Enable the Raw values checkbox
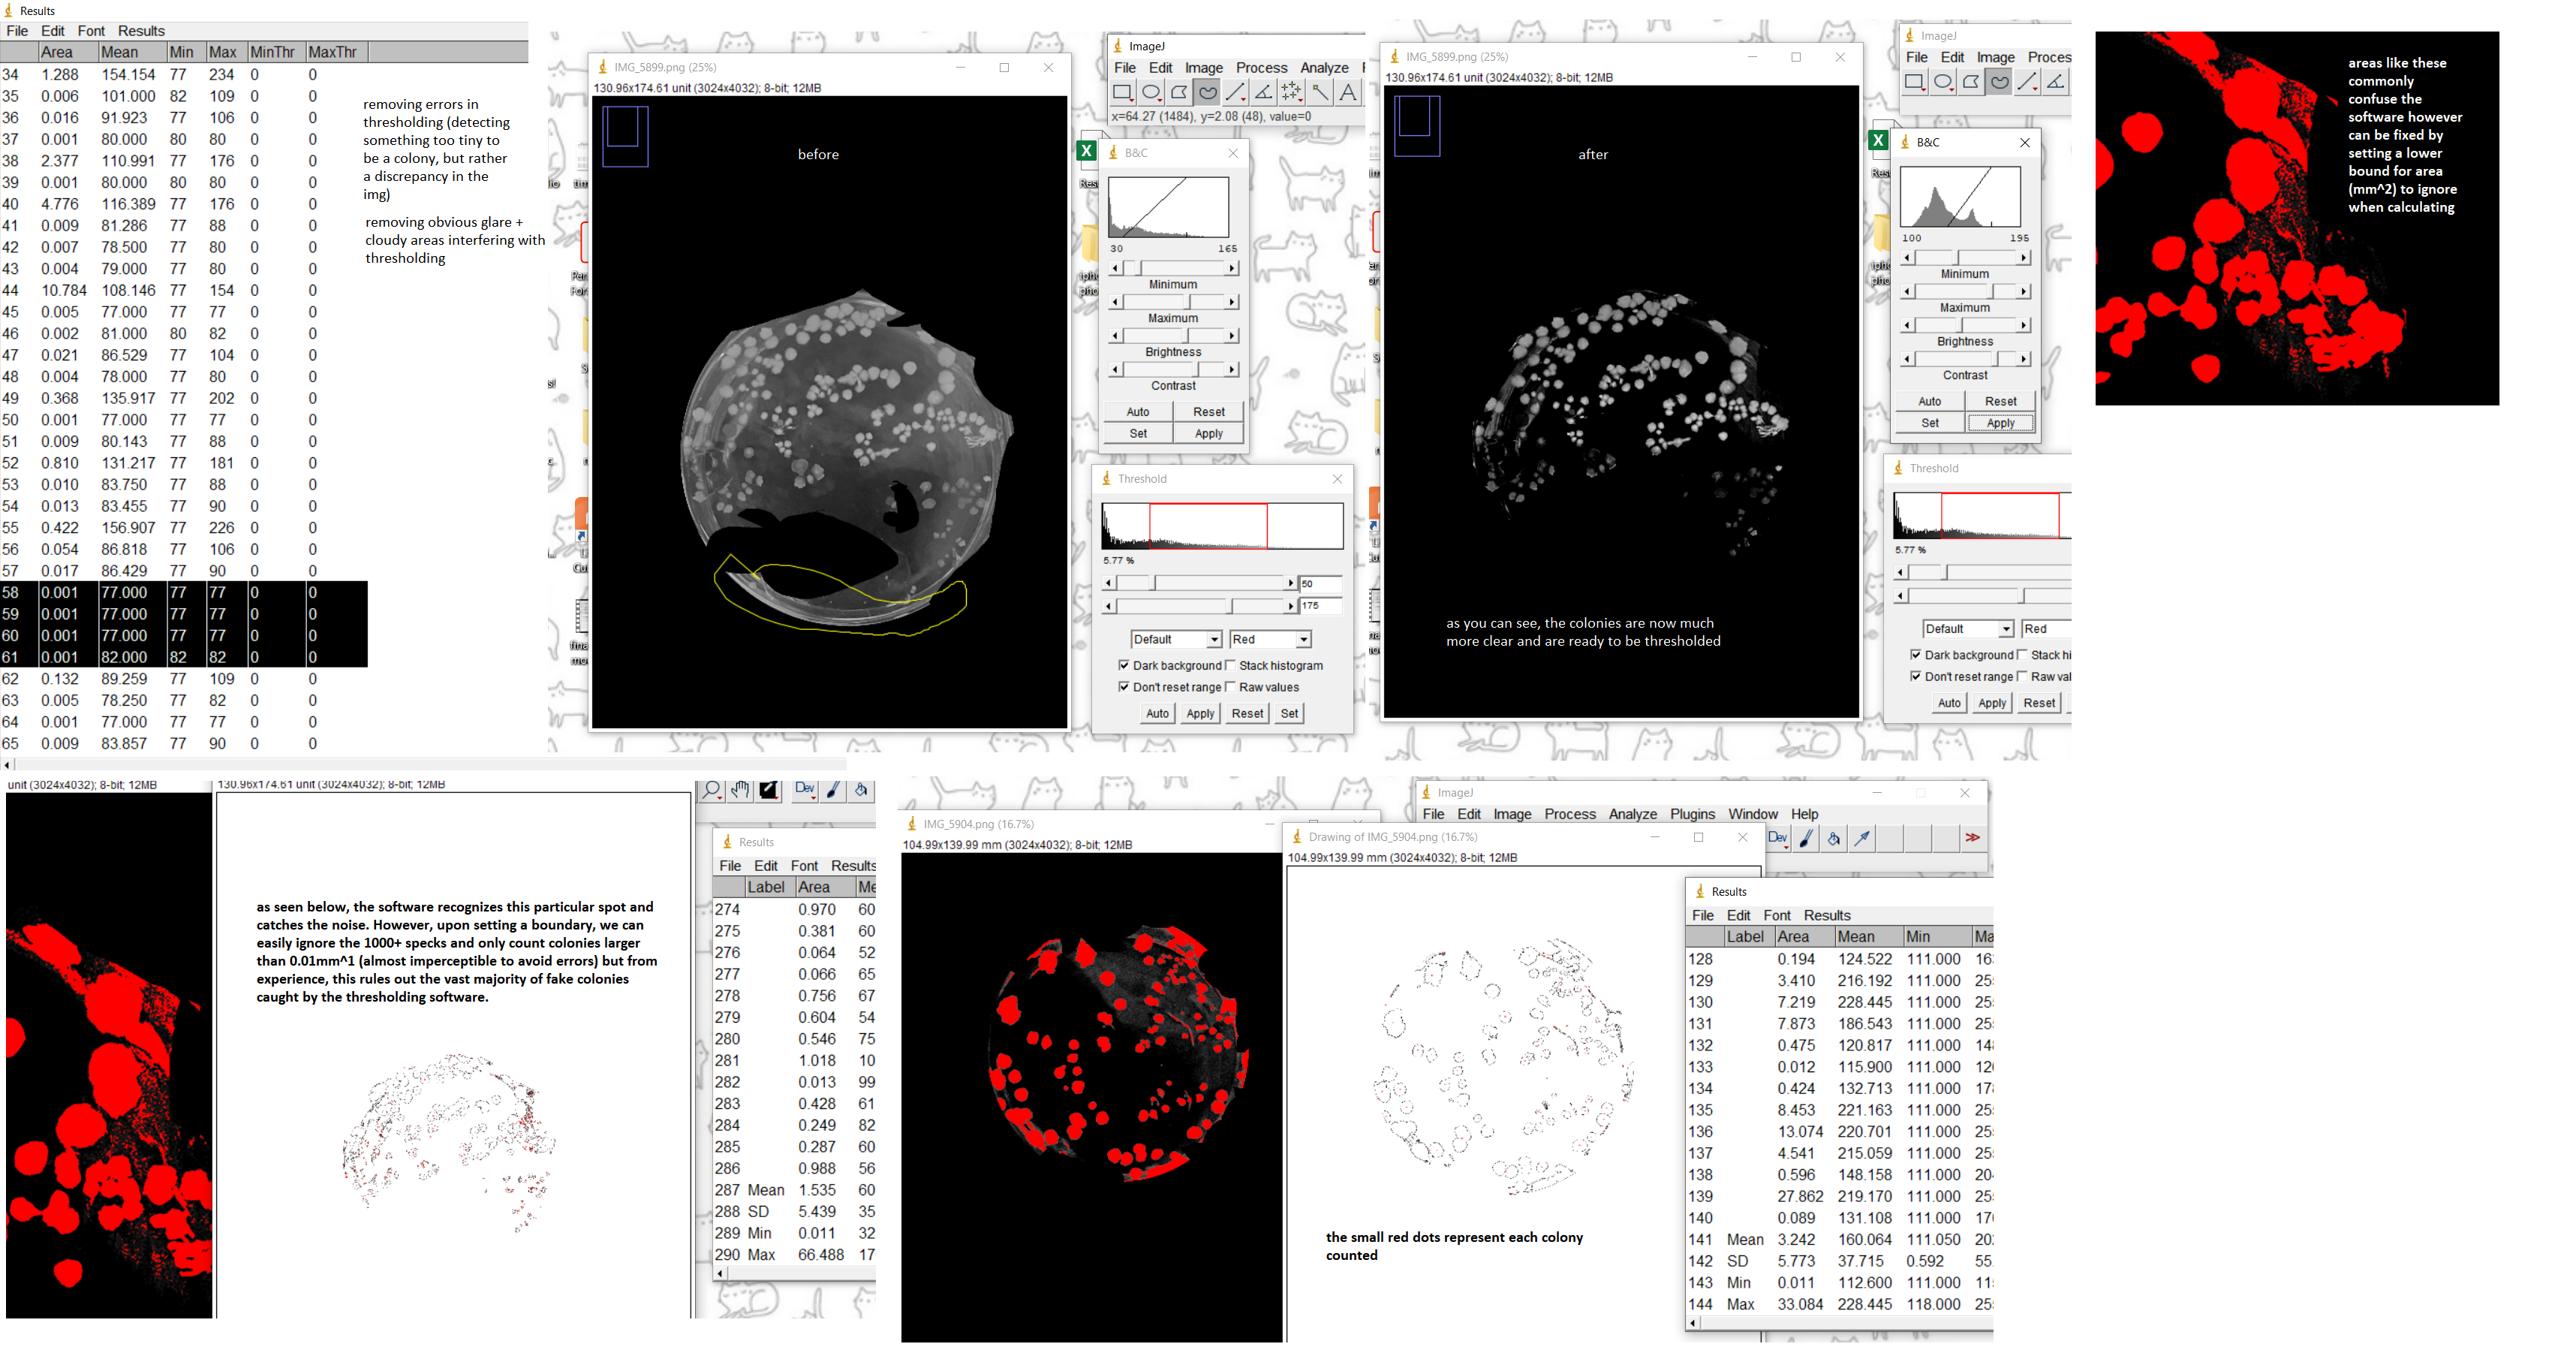 pyautogui.click(x=1231, y=688)
